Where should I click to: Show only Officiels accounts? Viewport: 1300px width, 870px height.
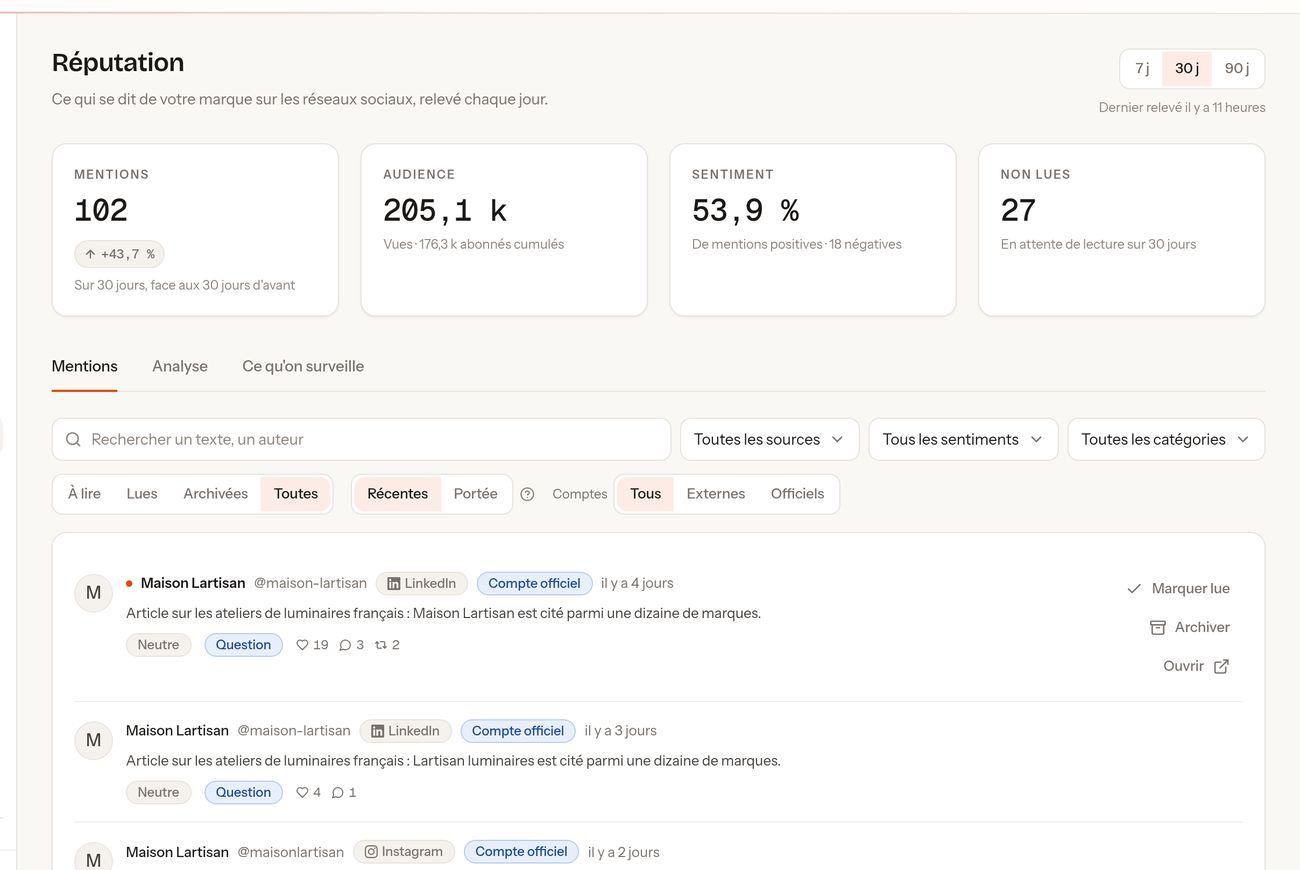(x=798, y=494)
